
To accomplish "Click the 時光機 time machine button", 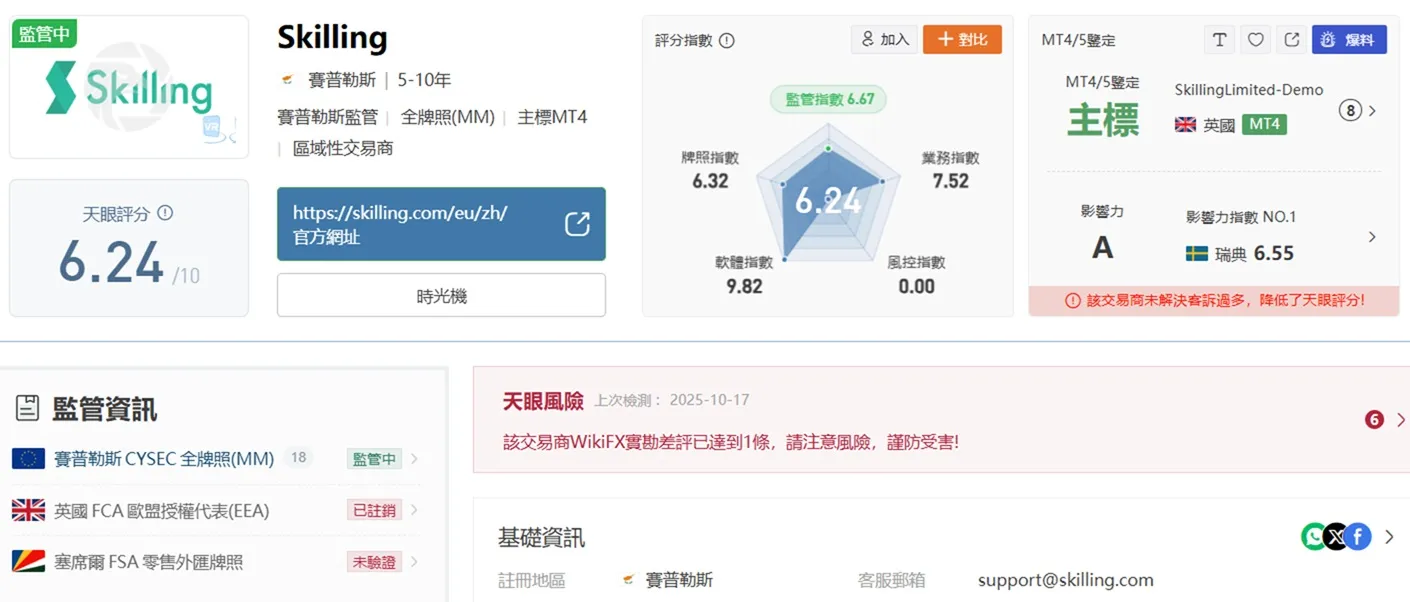I will [441, 296].
